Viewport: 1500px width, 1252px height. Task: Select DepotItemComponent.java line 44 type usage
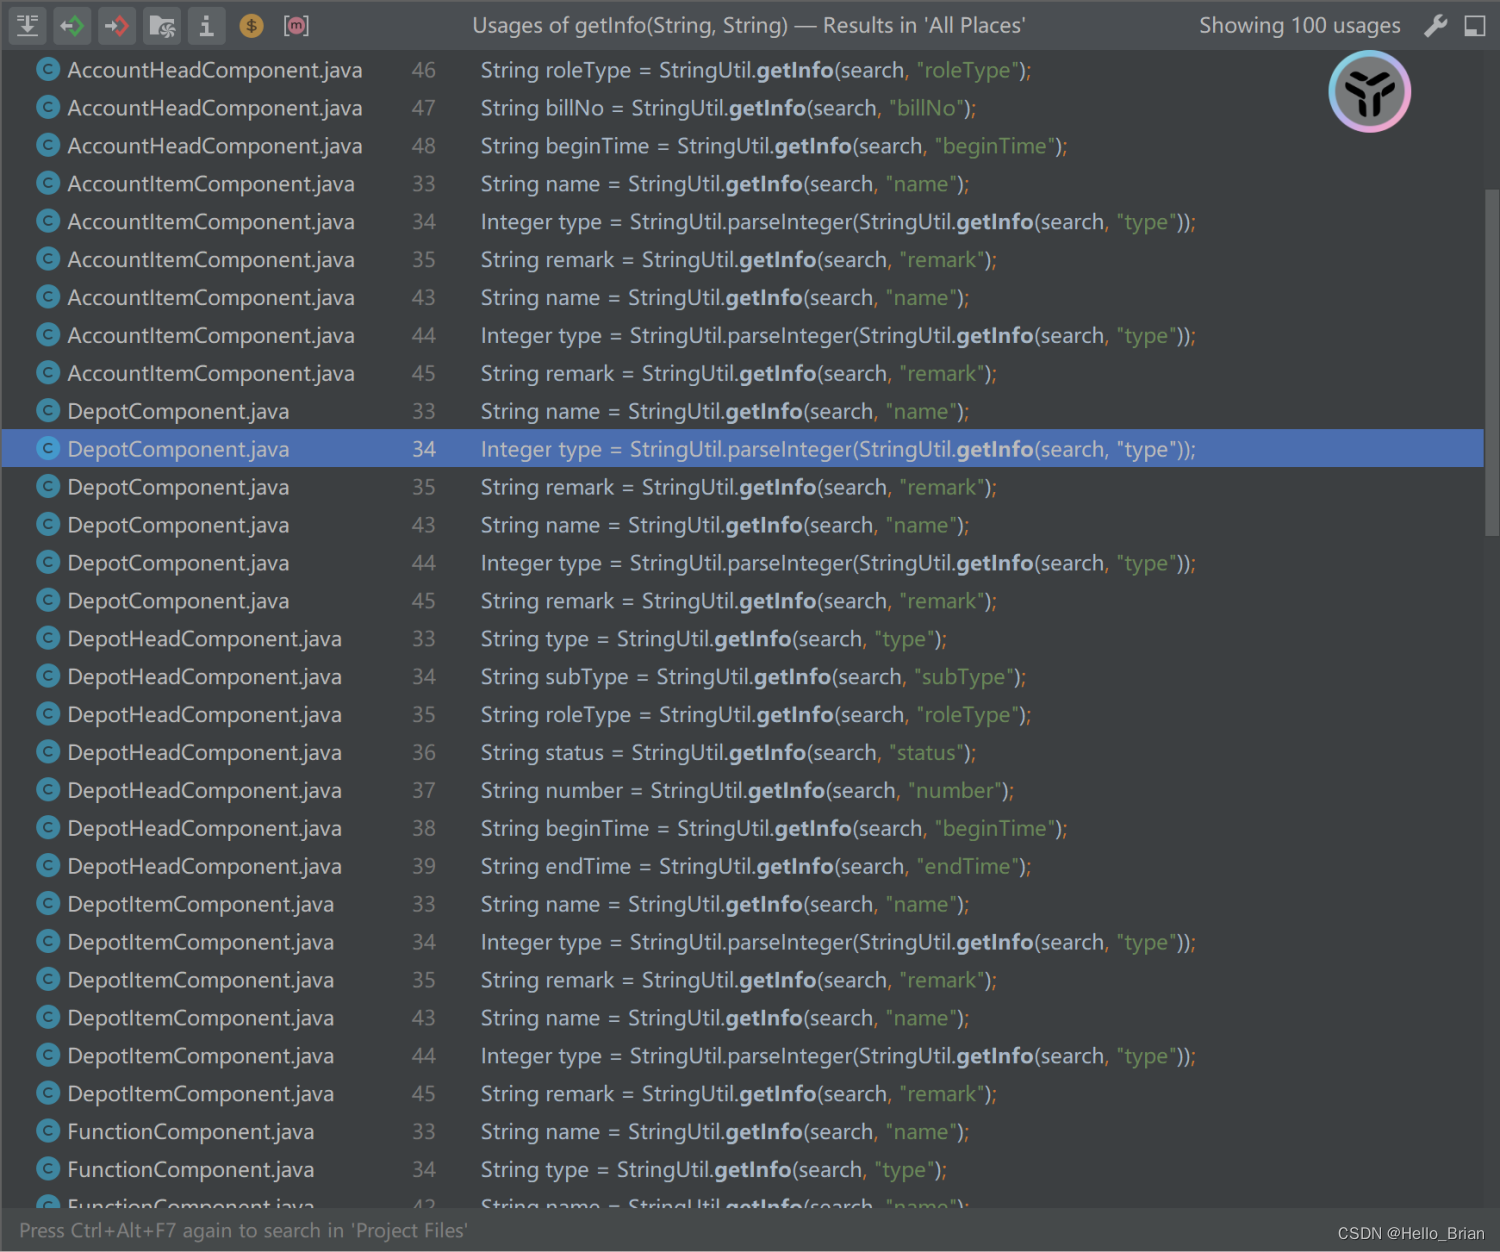click(742, 1056)
